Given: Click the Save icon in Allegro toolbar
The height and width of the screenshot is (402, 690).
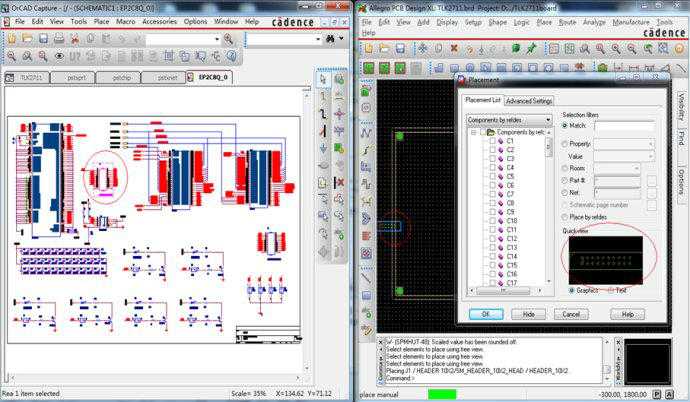Looking at the screenshot, I should 401,49.
